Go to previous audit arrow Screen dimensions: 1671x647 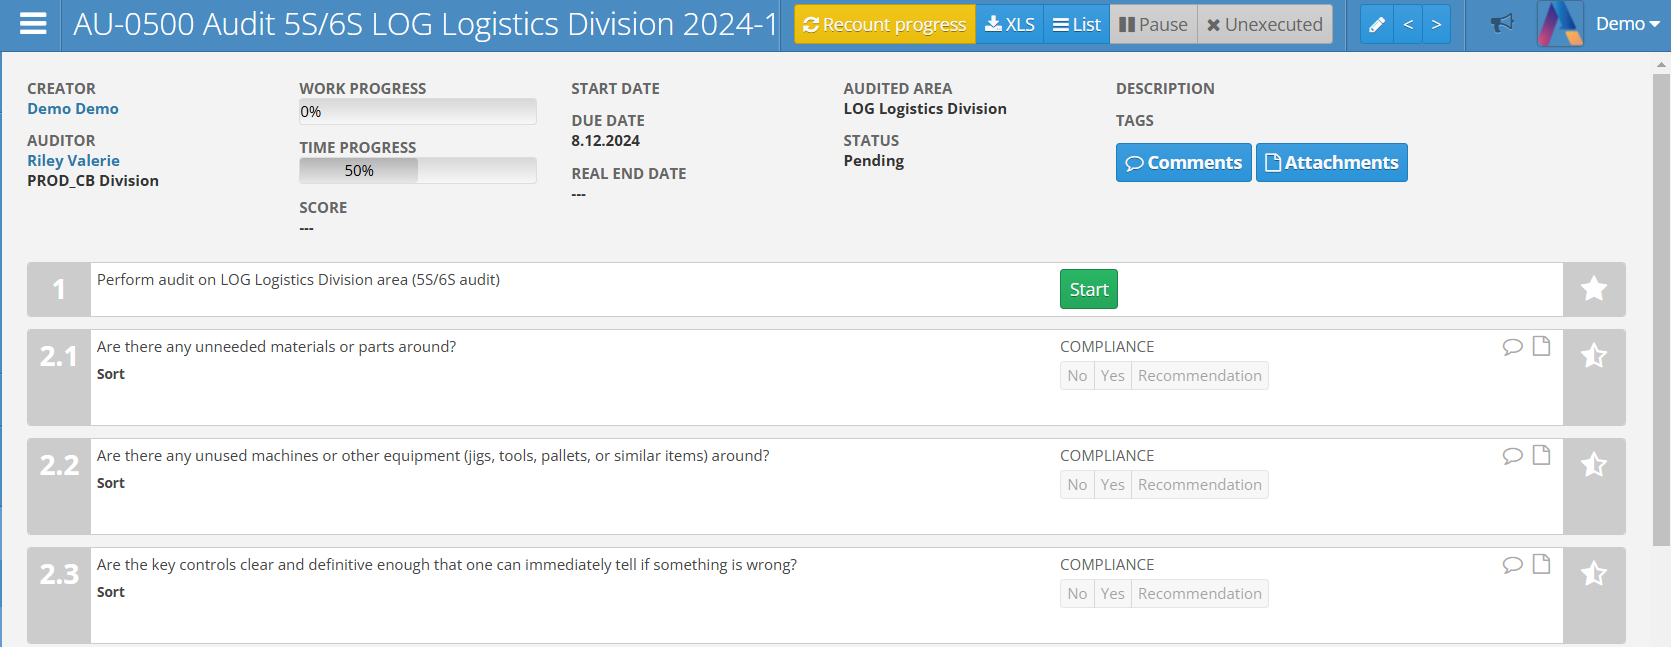(x=1408, y=25)
